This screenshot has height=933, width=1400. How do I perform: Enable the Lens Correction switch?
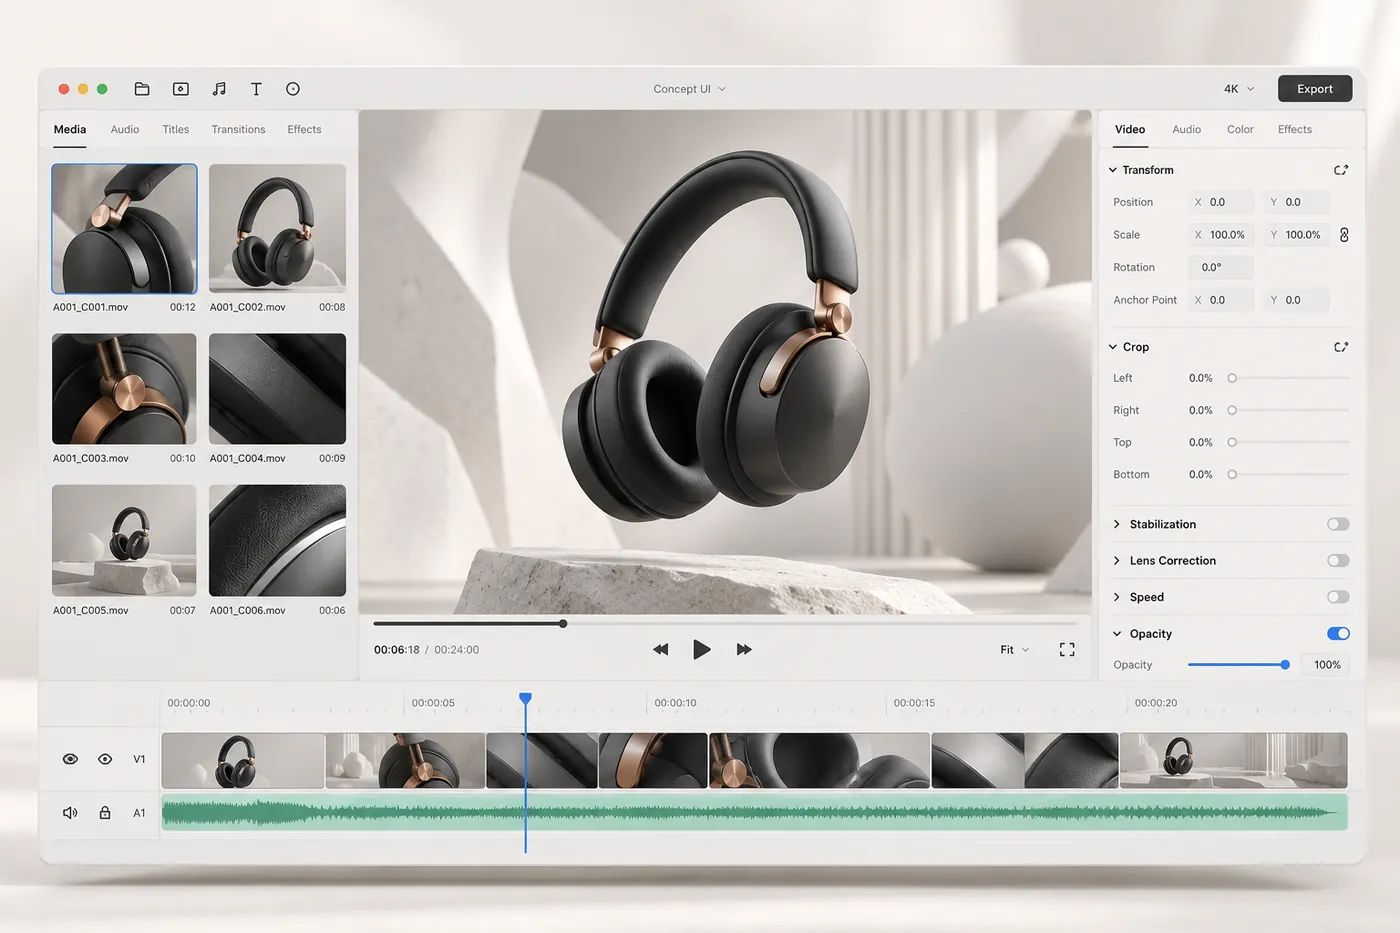1338,561
